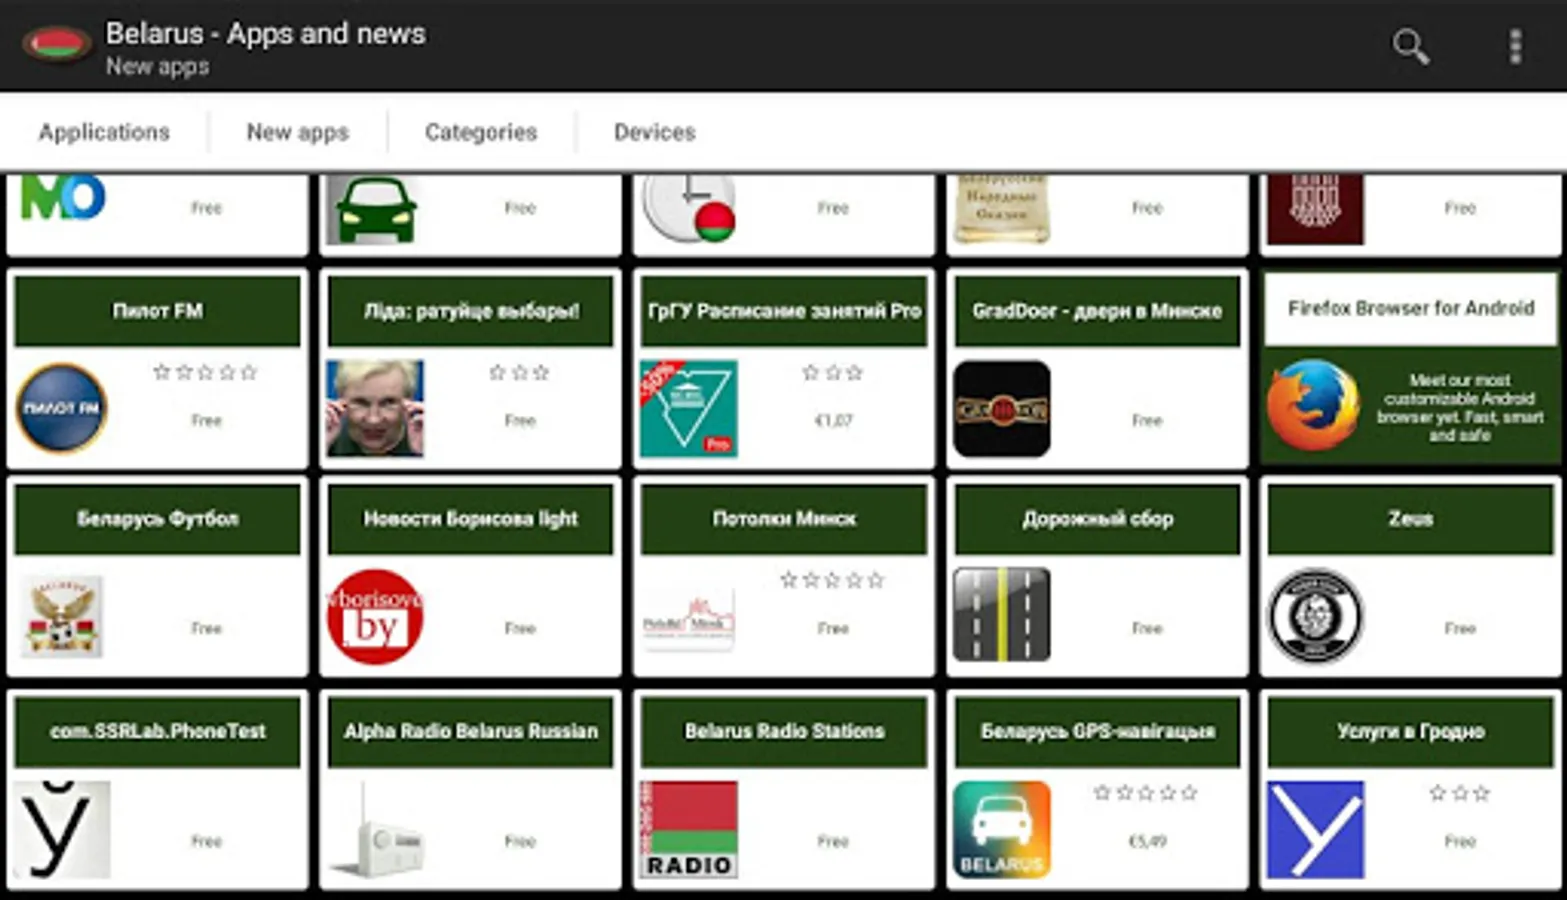Image resolution: width=1567 pixels, height=900 pixels.
Task: Switch to the Applications tab
Action: [x=104, y=132]
